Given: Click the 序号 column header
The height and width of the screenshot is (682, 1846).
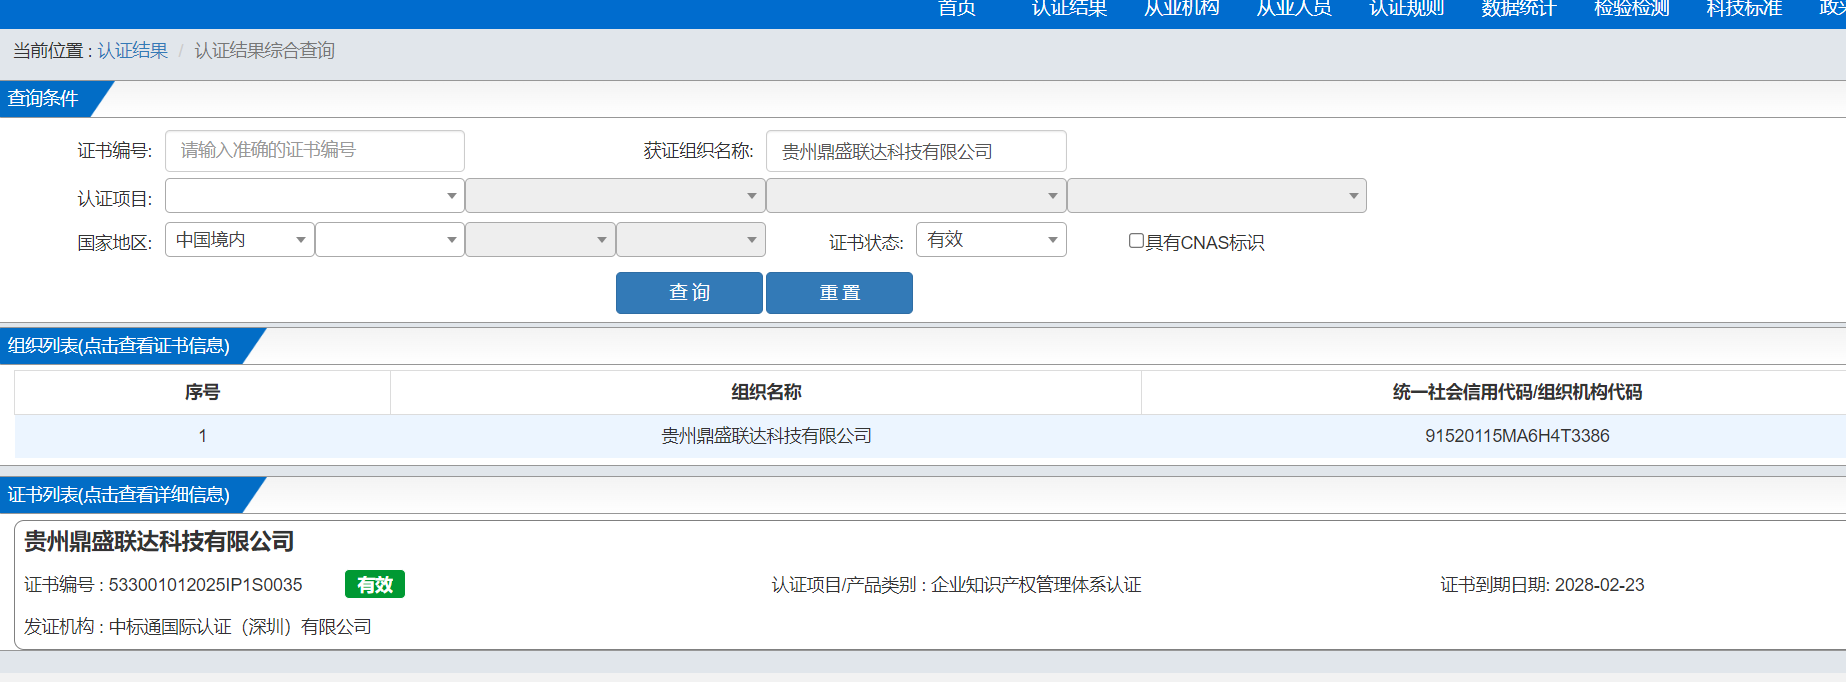Looking at the screenshot, I should pyautogui.click(x=202, y=392).
